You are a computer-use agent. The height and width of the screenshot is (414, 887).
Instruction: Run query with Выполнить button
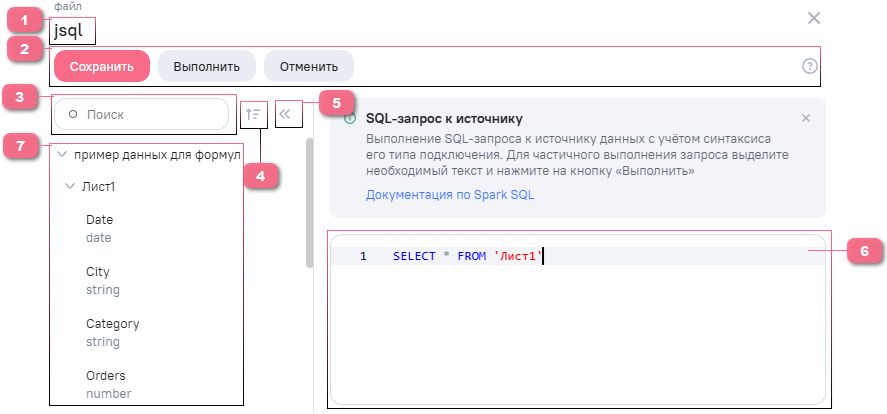[x=206, y=66]
